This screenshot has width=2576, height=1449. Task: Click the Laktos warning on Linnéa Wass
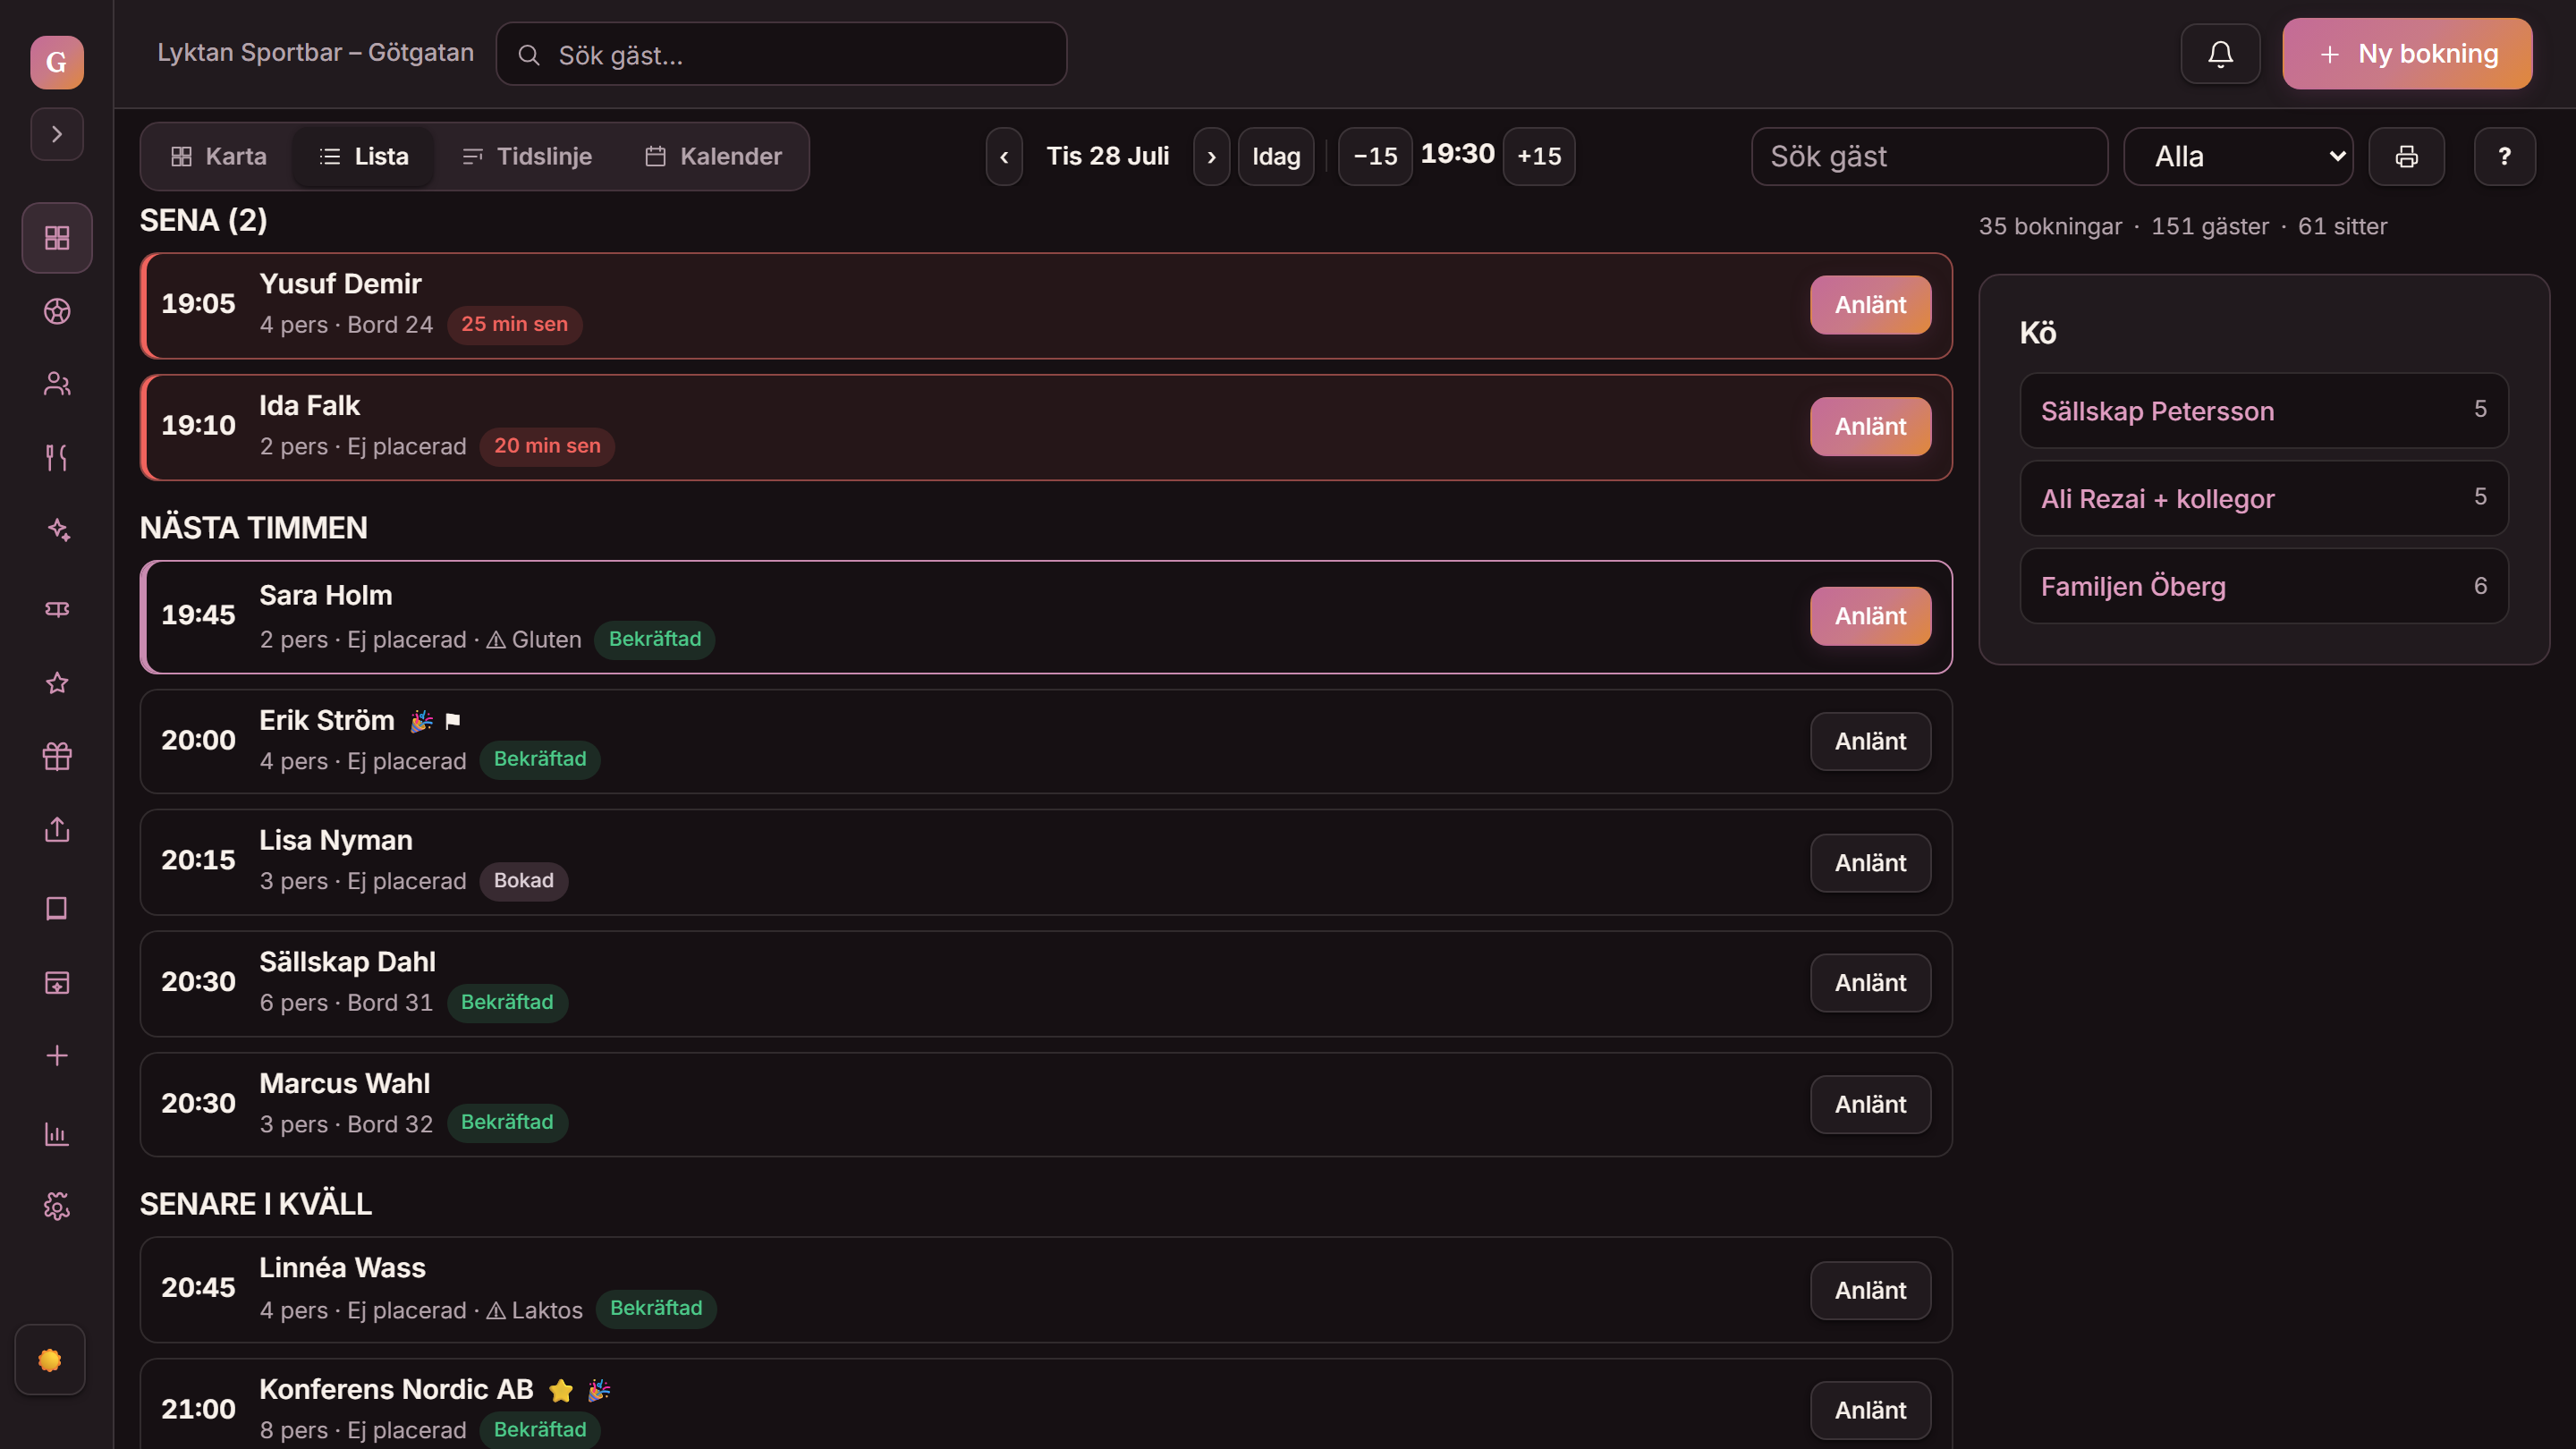click(535, 1310)
